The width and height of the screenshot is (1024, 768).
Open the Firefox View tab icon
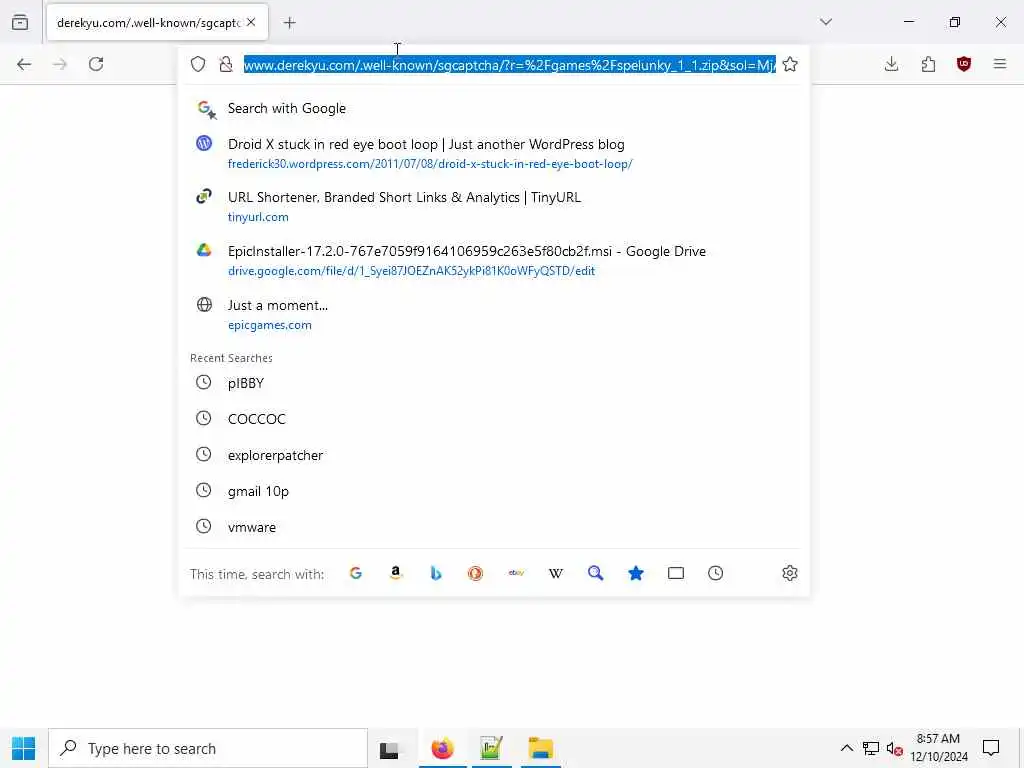tap(20, 22)
